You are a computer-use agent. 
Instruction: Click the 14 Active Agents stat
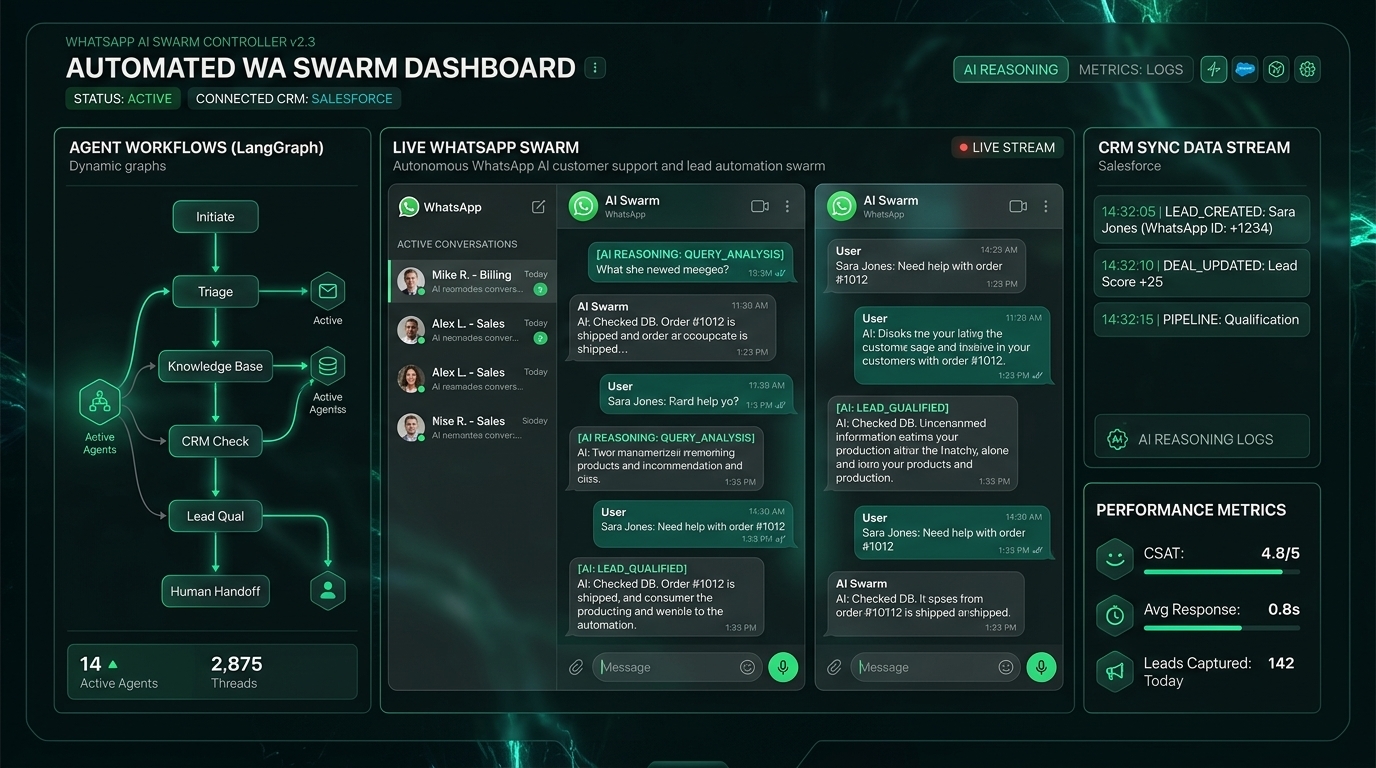[x=119, y=672]
